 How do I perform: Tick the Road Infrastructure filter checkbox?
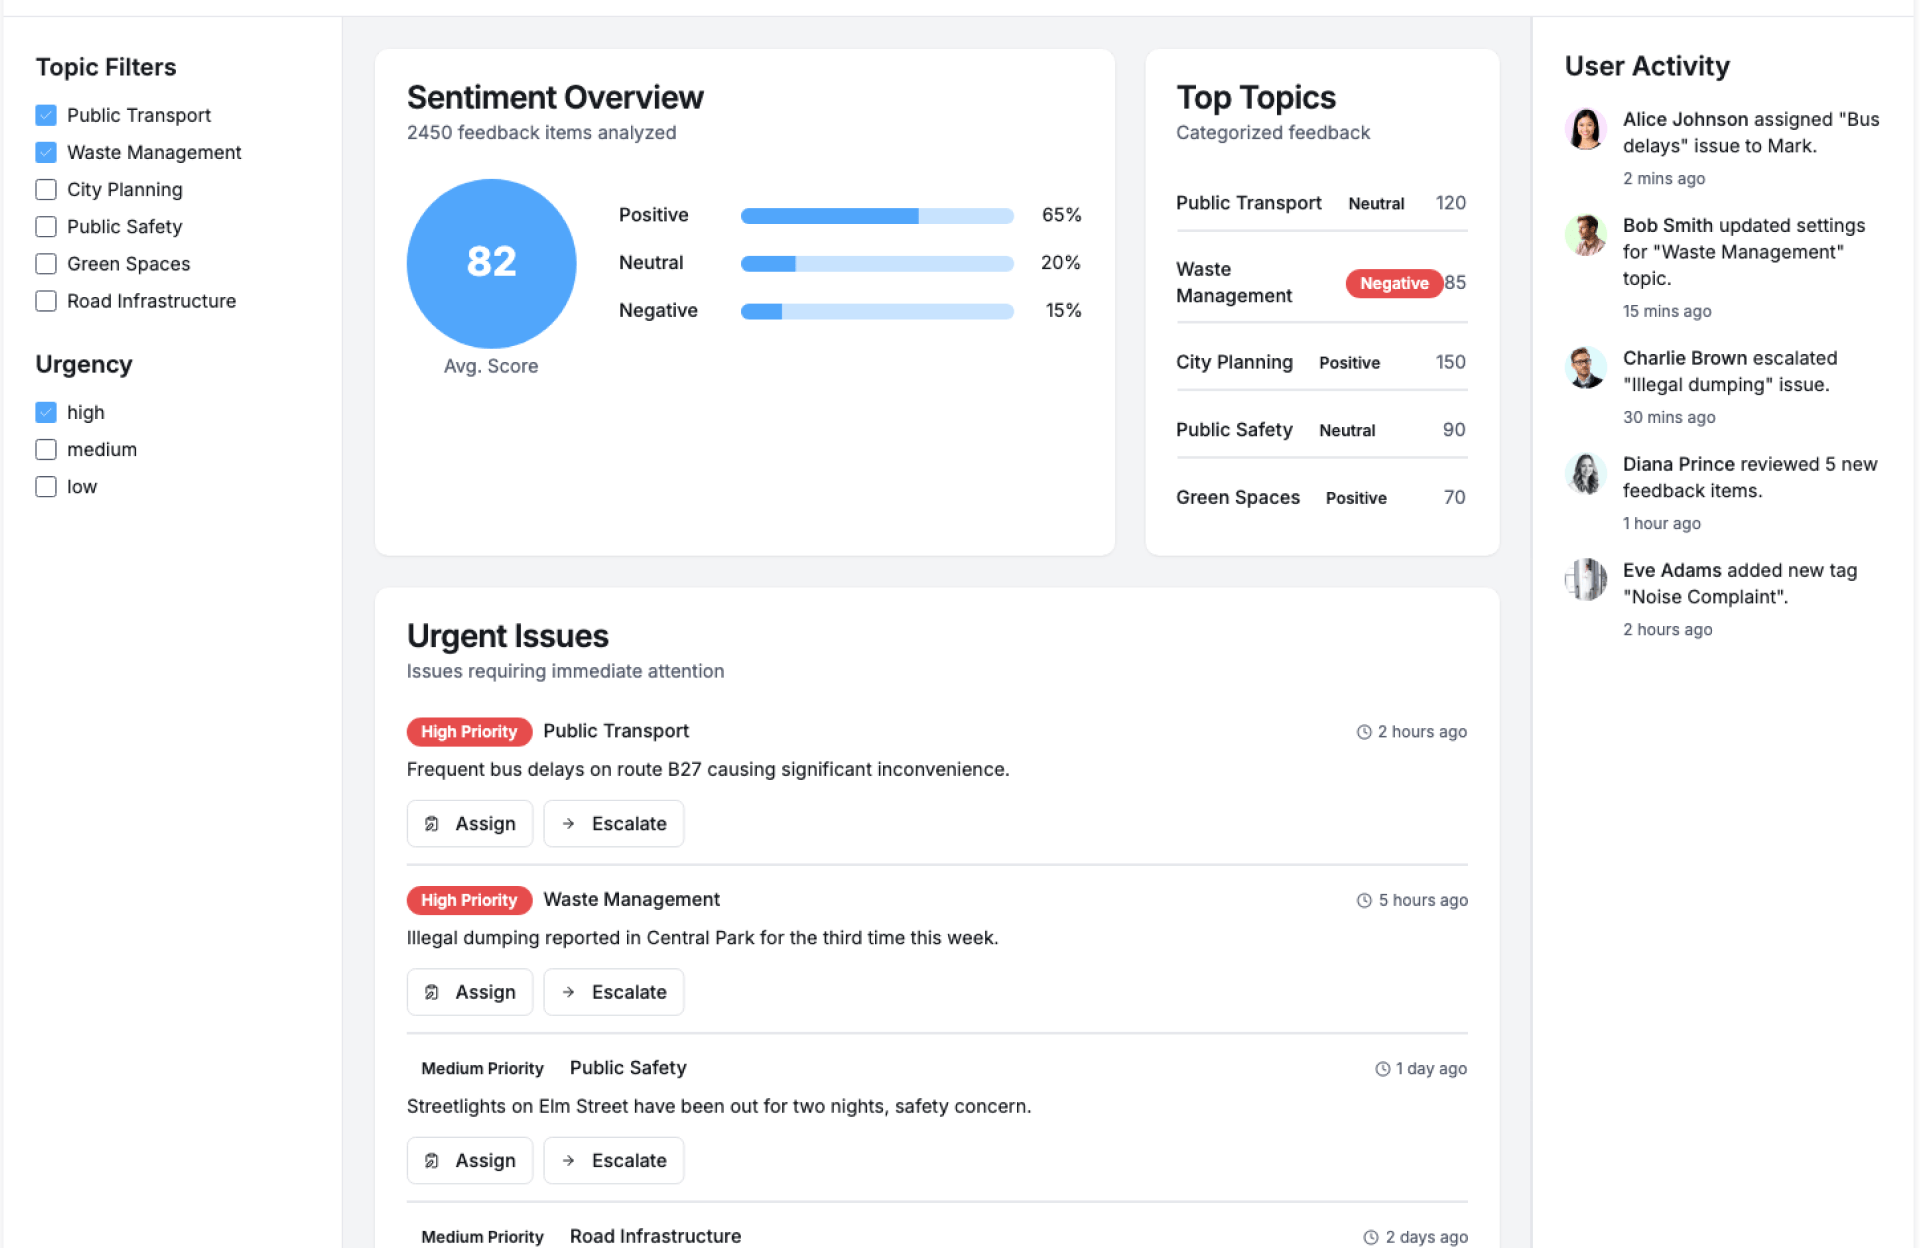[46, 301]
